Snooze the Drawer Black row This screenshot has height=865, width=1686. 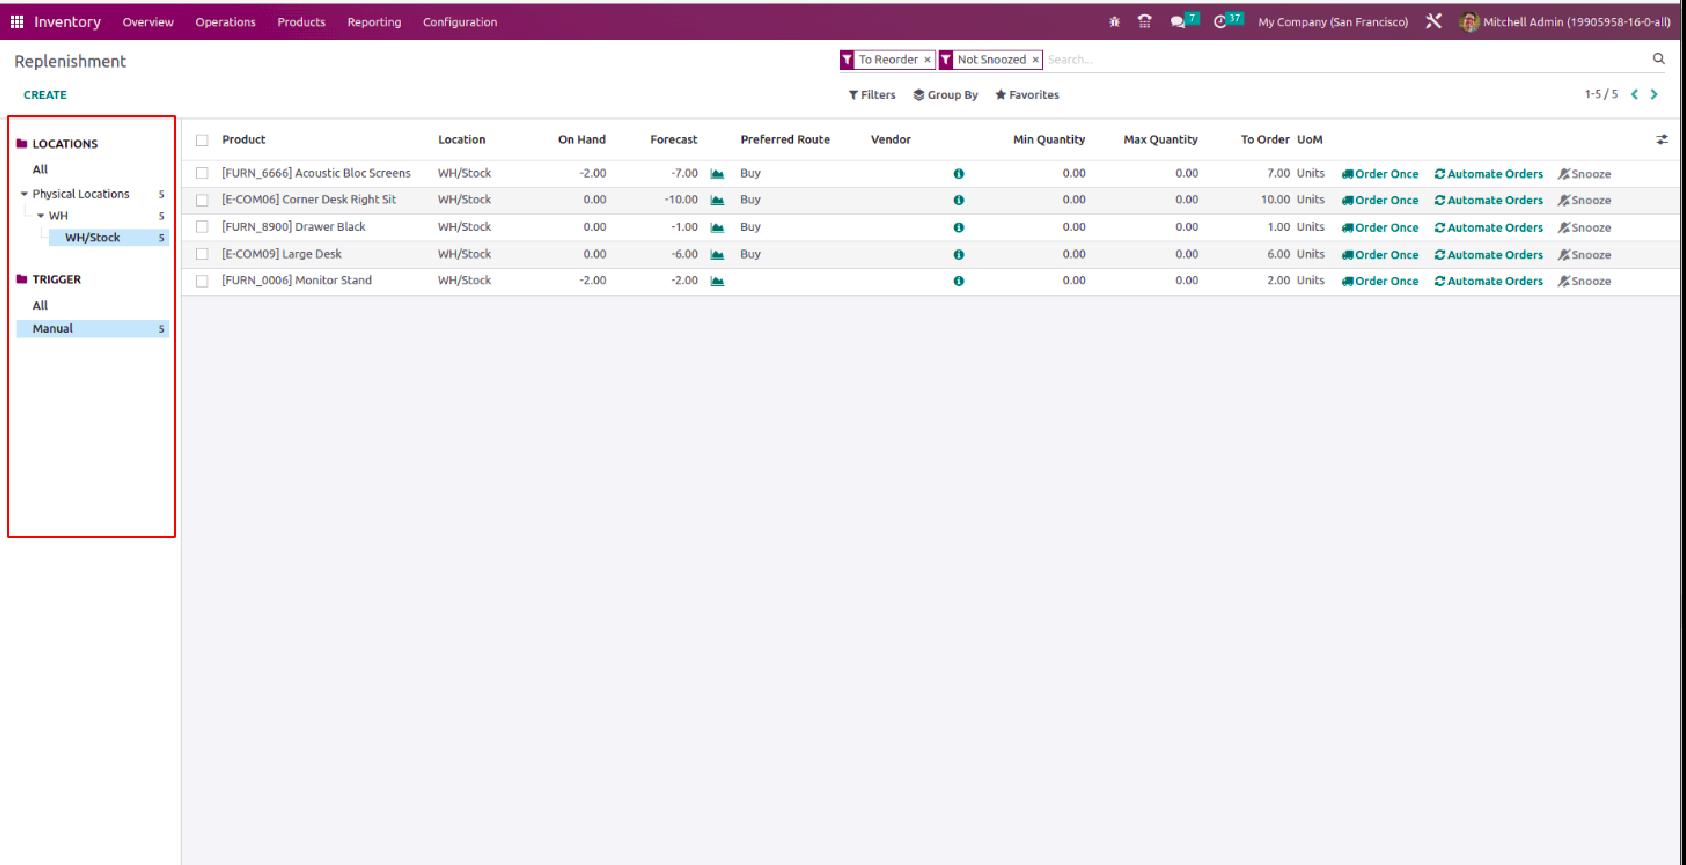tap(1584, 228)
